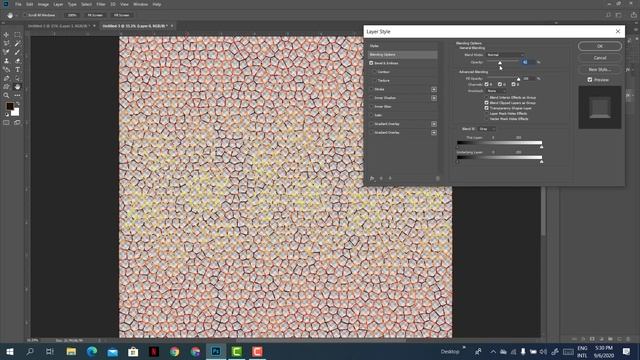Viewport: 640px width, 360px height.
Task: Click the Fill Opacity slider handle
Action: 518,79
